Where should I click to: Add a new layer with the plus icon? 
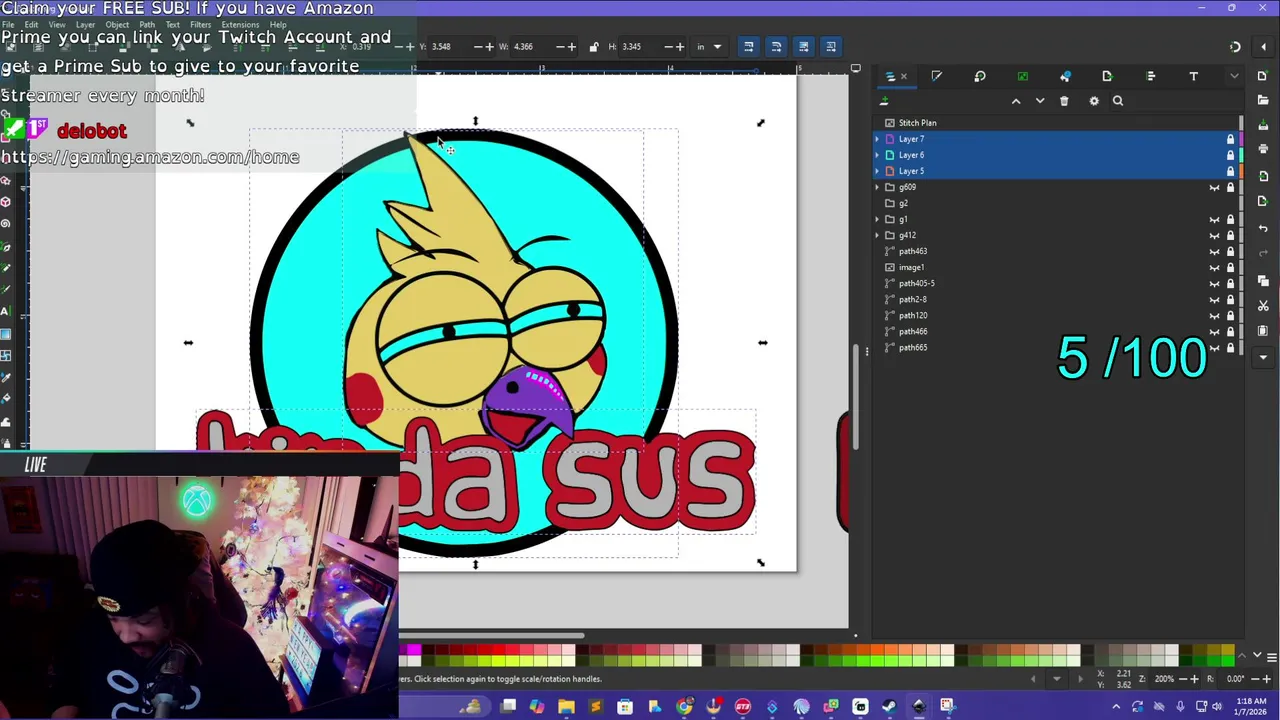pos(884,101)
